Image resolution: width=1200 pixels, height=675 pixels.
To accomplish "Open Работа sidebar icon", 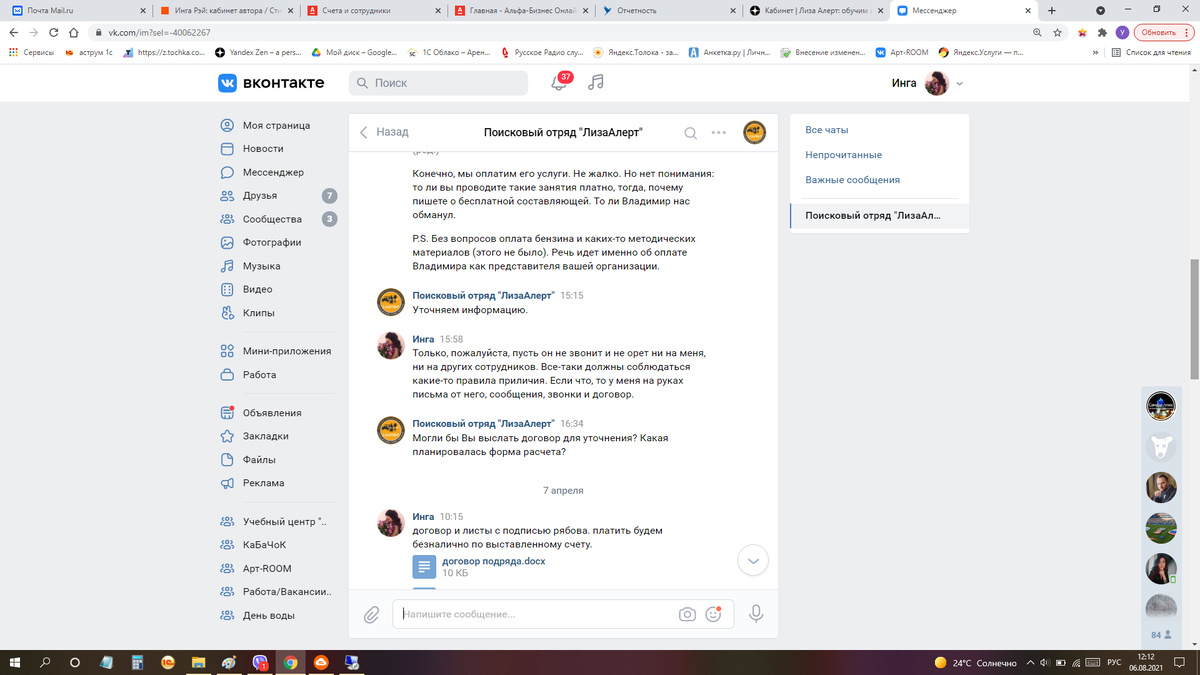I will pyautogui.click(x=227, y=375).
